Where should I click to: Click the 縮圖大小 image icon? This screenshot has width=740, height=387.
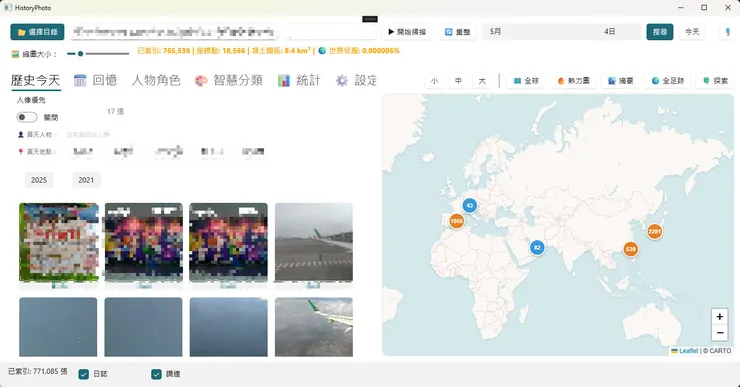(x=15, y=54)
